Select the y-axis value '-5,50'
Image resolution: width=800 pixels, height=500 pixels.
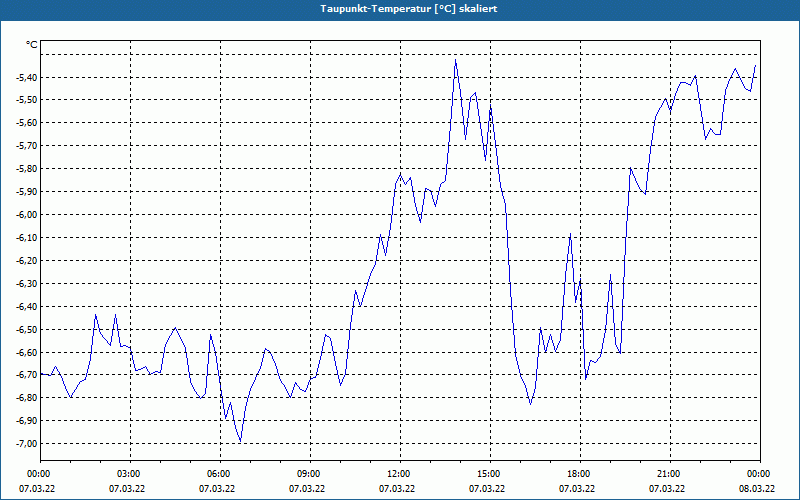27,99
